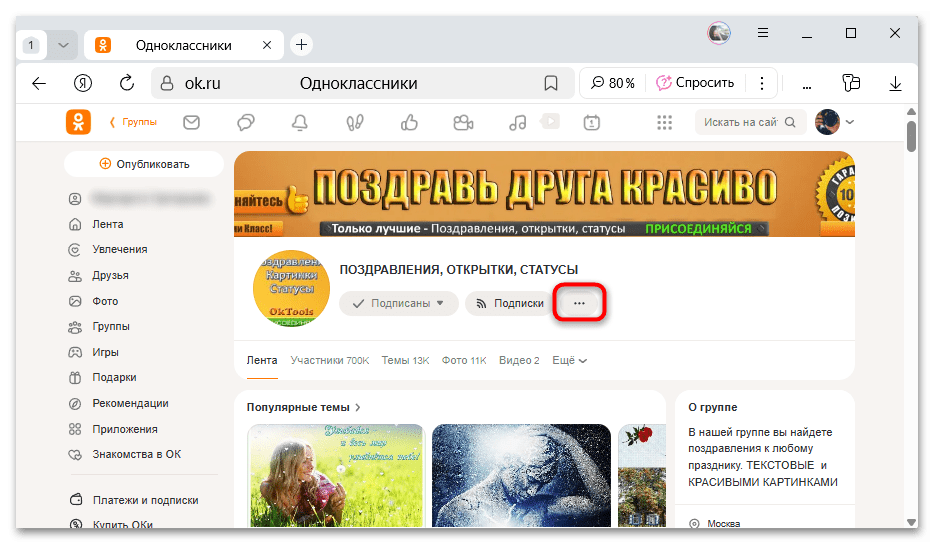The height and width of the screenshot is (544, 934).
Task: Open the Участники 700K tab
Action: coord(330,360)
